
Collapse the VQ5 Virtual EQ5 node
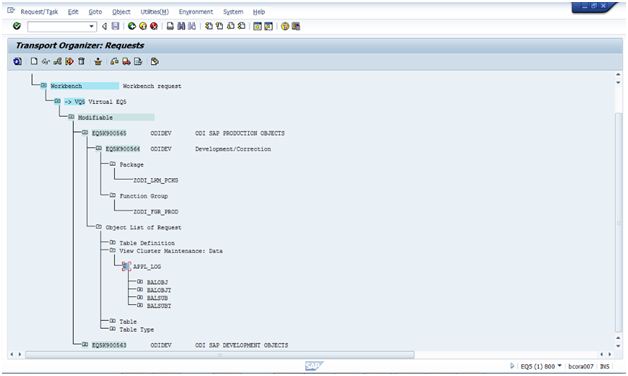point(58,101)
